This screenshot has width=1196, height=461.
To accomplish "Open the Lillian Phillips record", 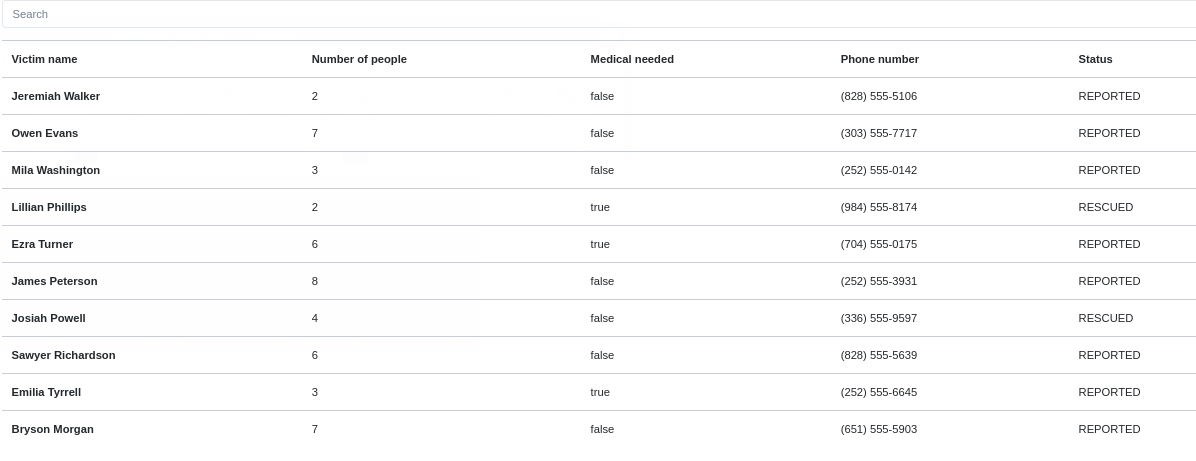I will point(49,207).
